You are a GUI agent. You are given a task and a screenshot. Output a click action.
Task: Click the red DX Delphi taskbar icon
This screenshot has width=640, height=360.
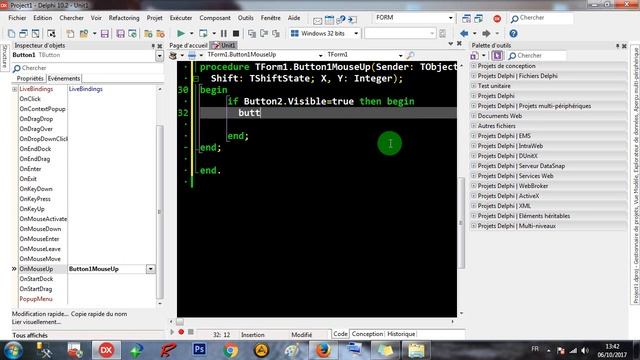[x=106, y=350]
